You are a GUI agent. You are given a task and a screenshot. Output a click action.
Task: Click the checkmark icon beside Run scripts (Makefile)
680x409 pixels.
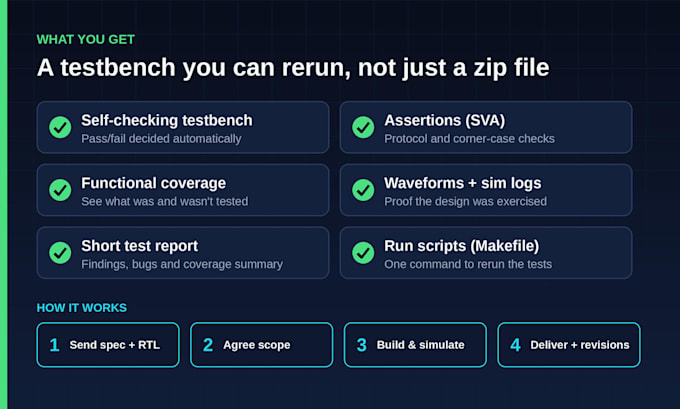tap(363, 252)
